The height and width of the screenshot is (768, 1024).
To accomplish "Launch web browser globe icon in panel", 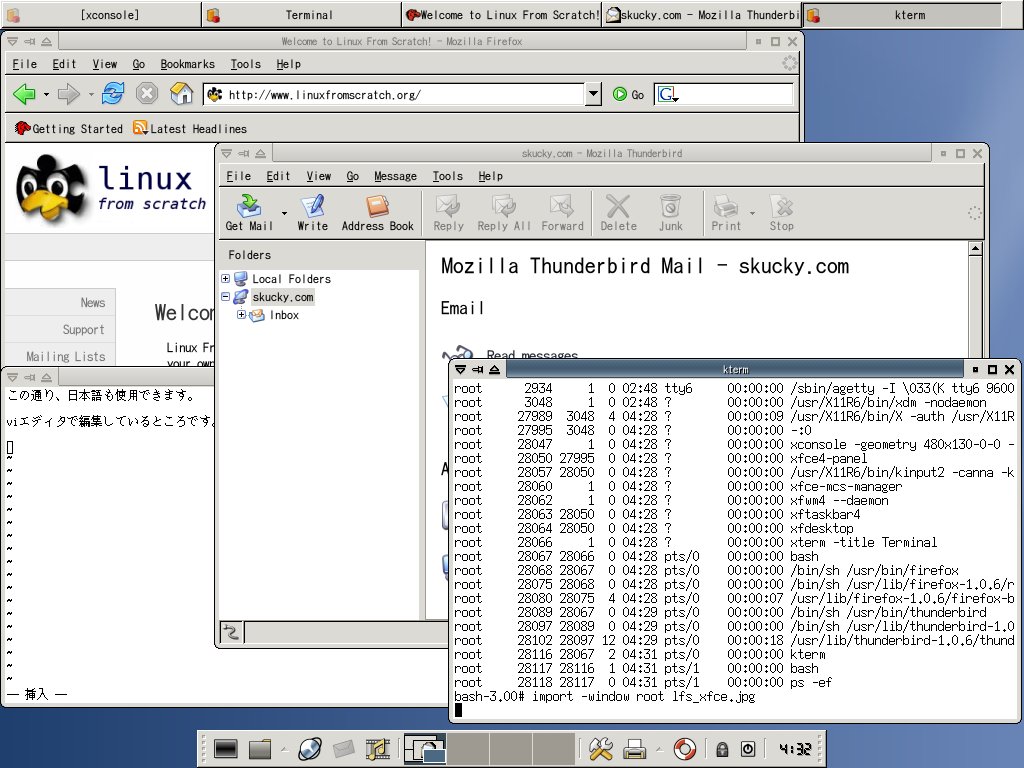I will (x=310, y=748).
